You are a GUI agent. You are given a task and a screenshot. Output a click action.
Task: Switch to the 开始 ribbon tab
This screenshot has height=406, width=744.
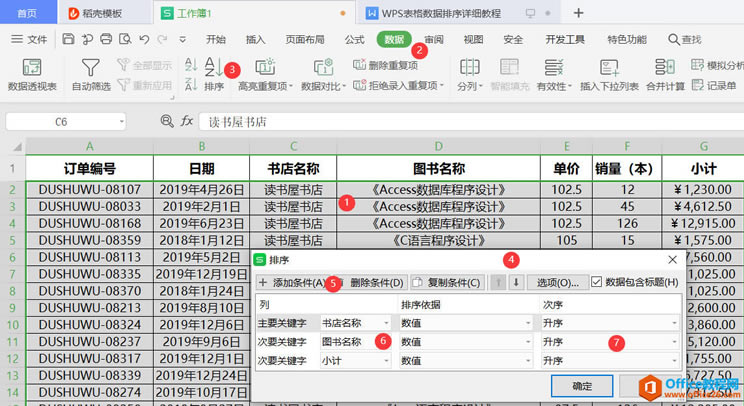coord(216,39)
